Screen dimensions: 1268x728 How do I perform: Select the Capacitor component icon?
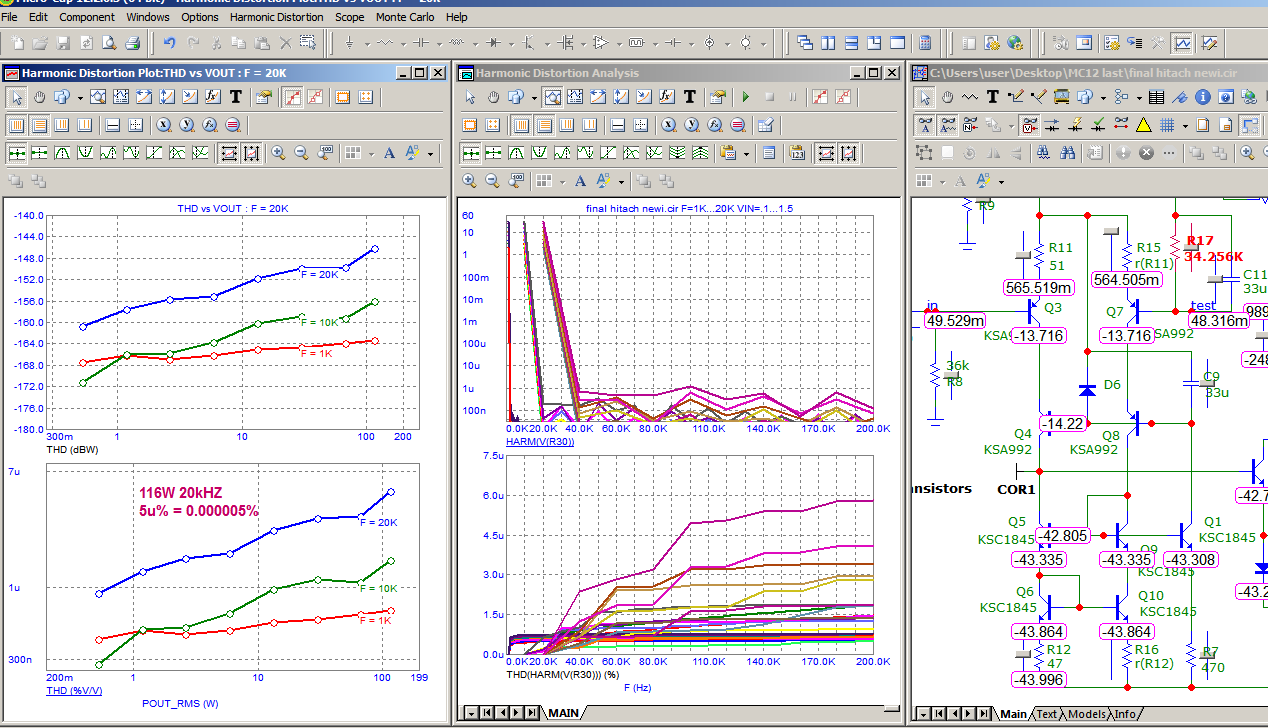click(420, 43)
